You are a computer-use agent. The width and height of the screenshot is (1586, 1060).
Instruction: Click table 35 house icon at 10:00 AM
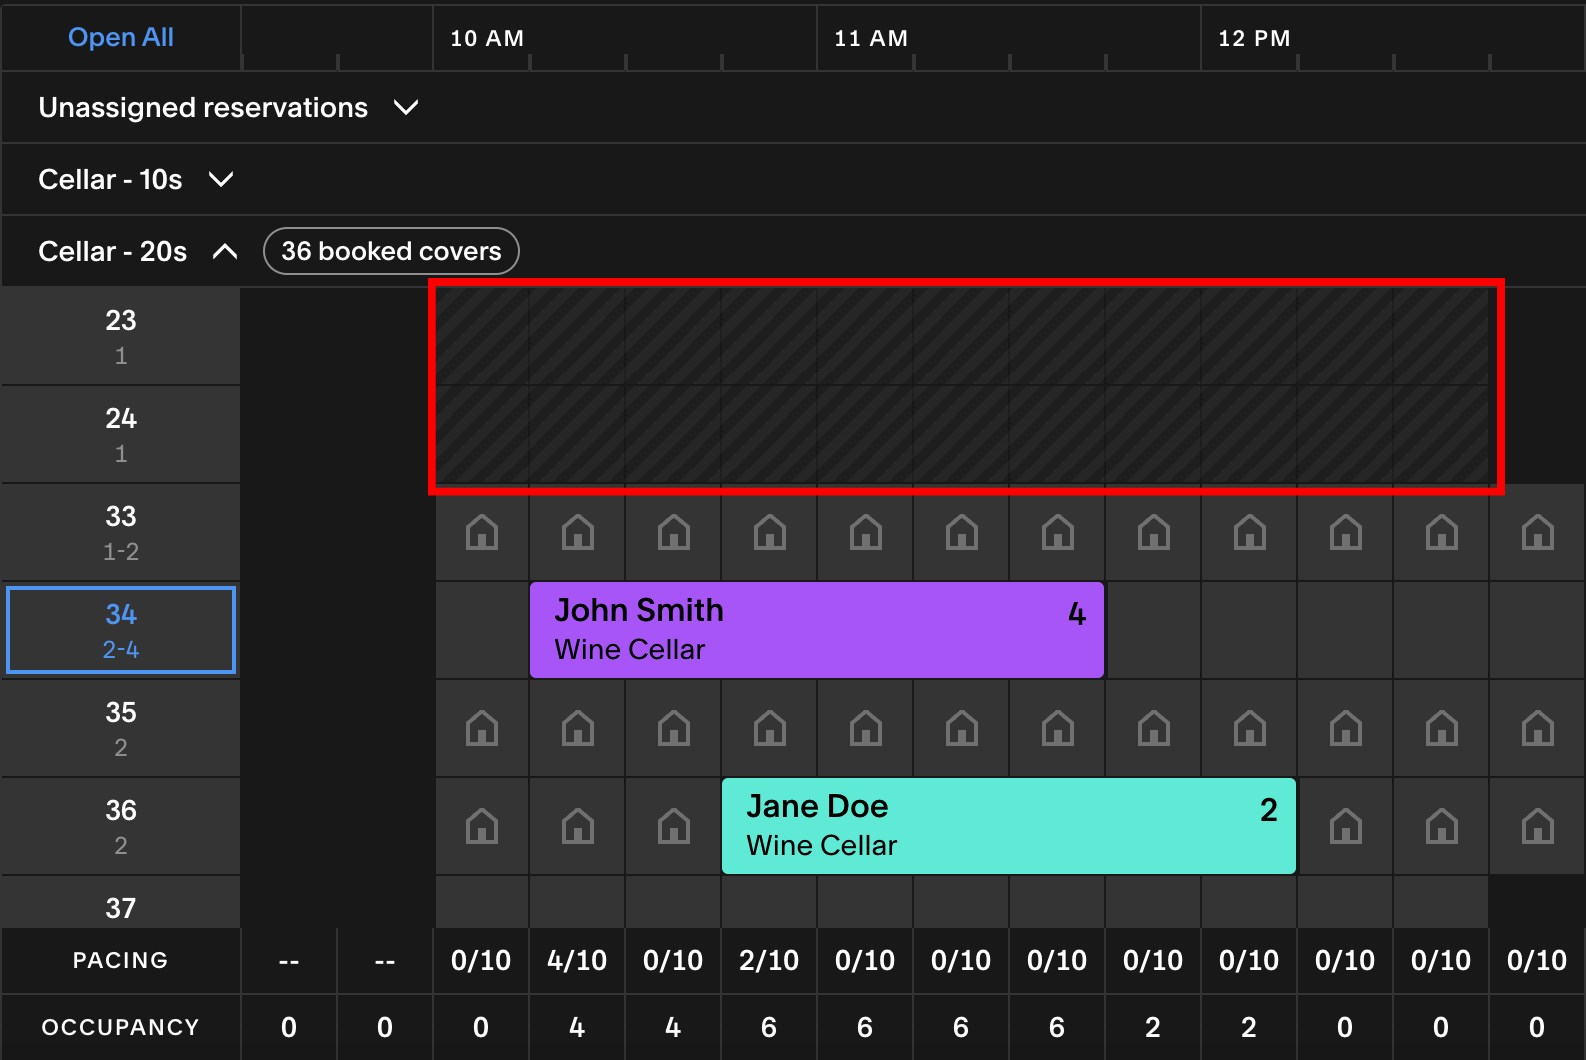click(x=482, y=728)
